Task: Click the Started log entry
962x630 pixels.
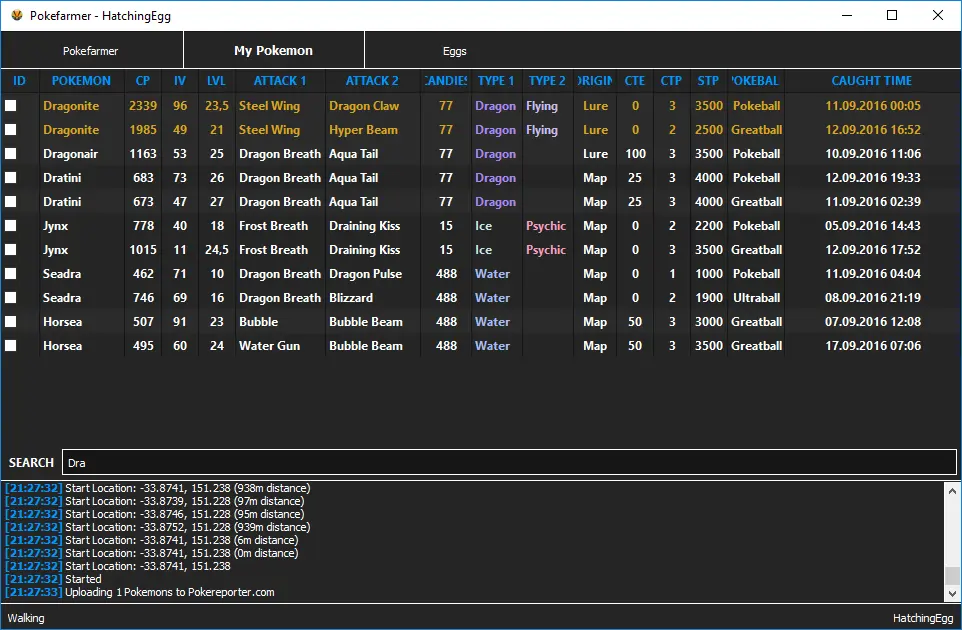Action: click(53, 579)
